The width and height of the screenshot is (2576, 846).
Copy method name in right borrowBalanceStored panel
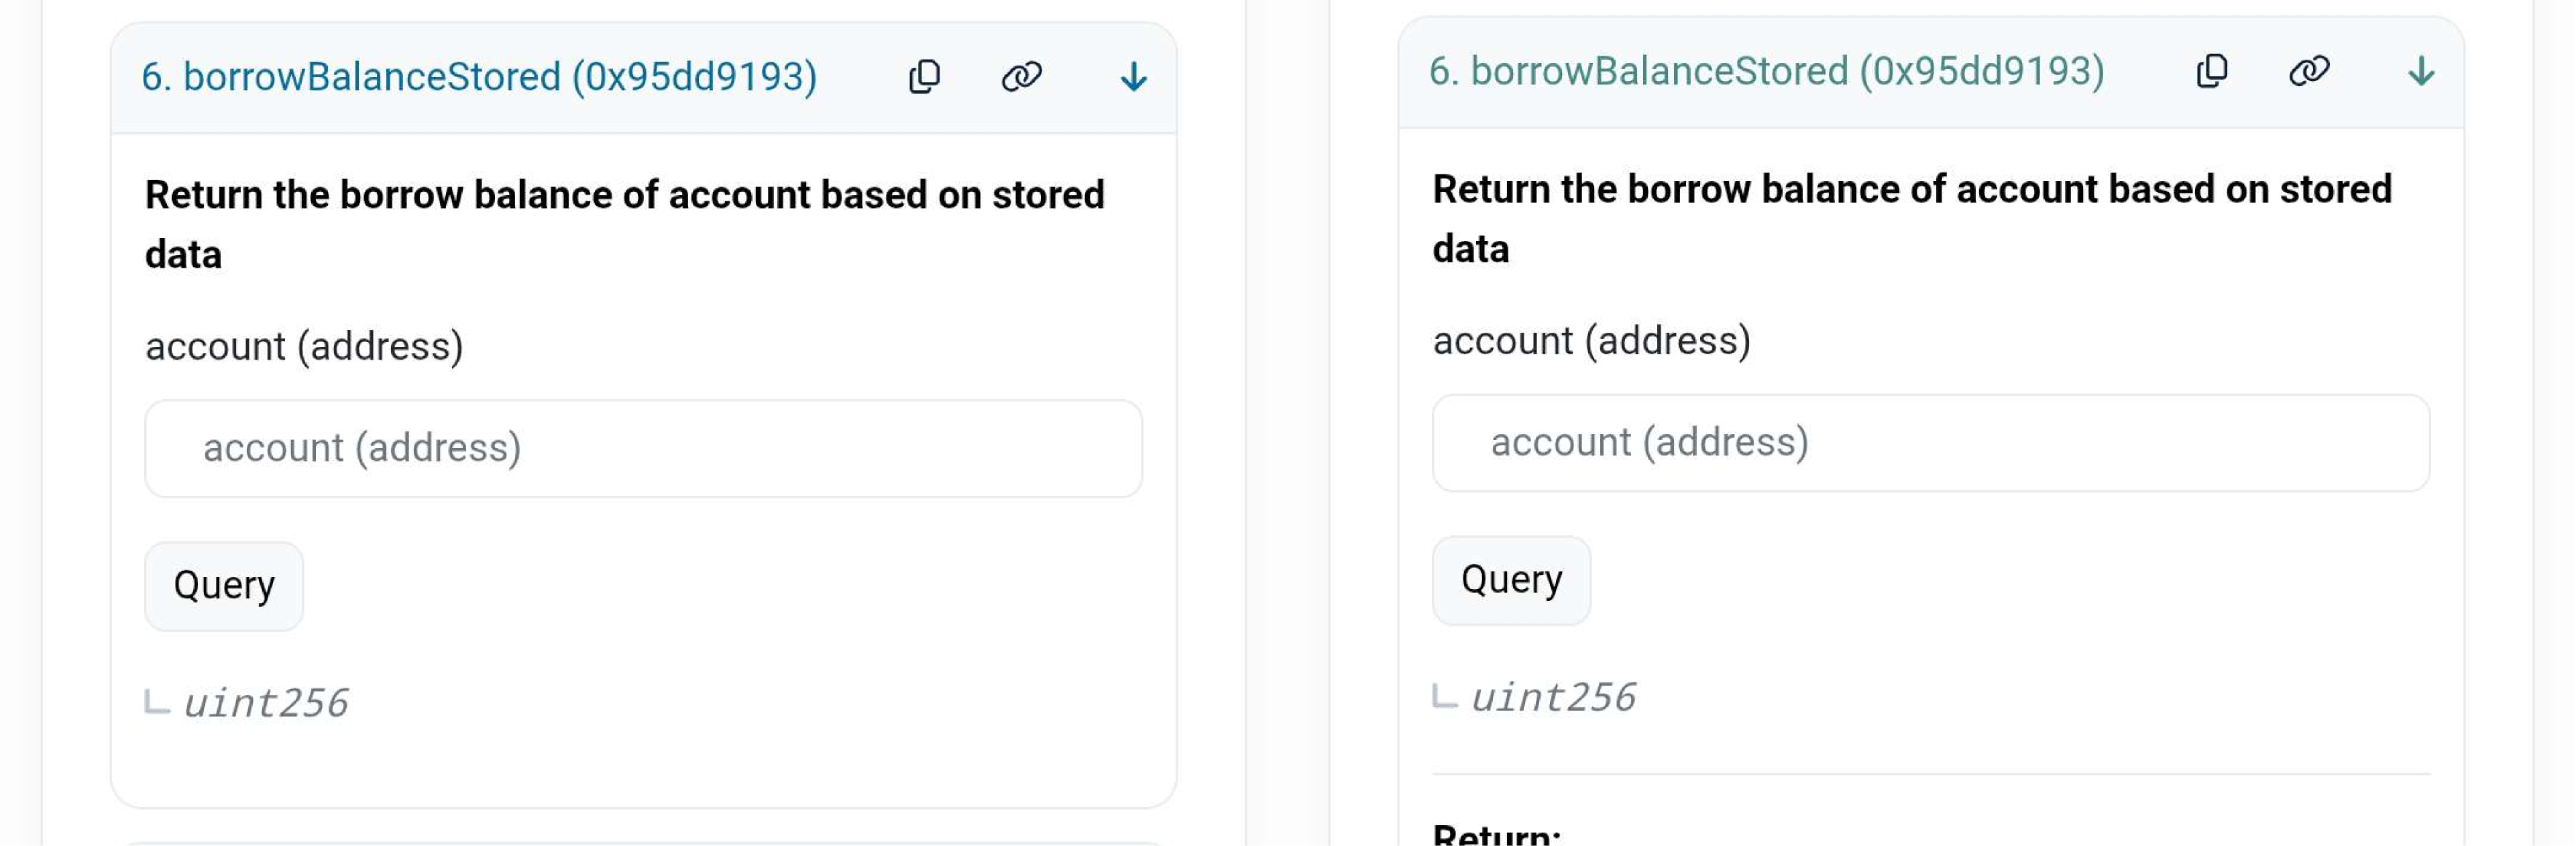click(x=2211, y=71)
